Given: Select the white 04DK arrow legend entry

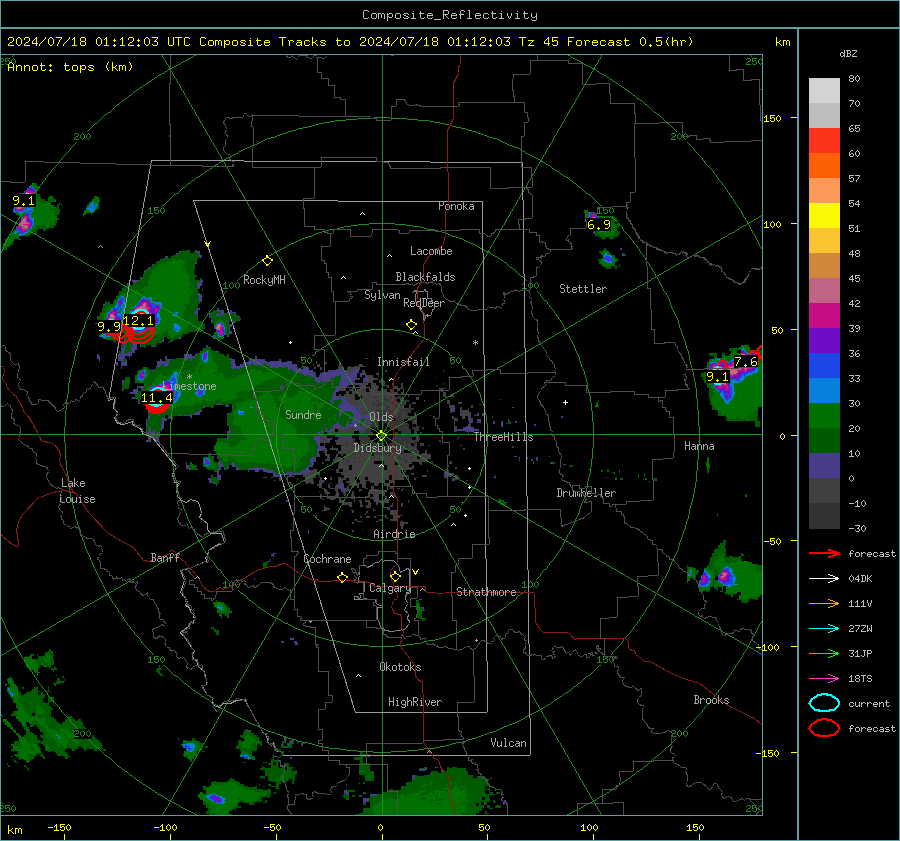Looking at the screenshot, I should coord(824,578).
